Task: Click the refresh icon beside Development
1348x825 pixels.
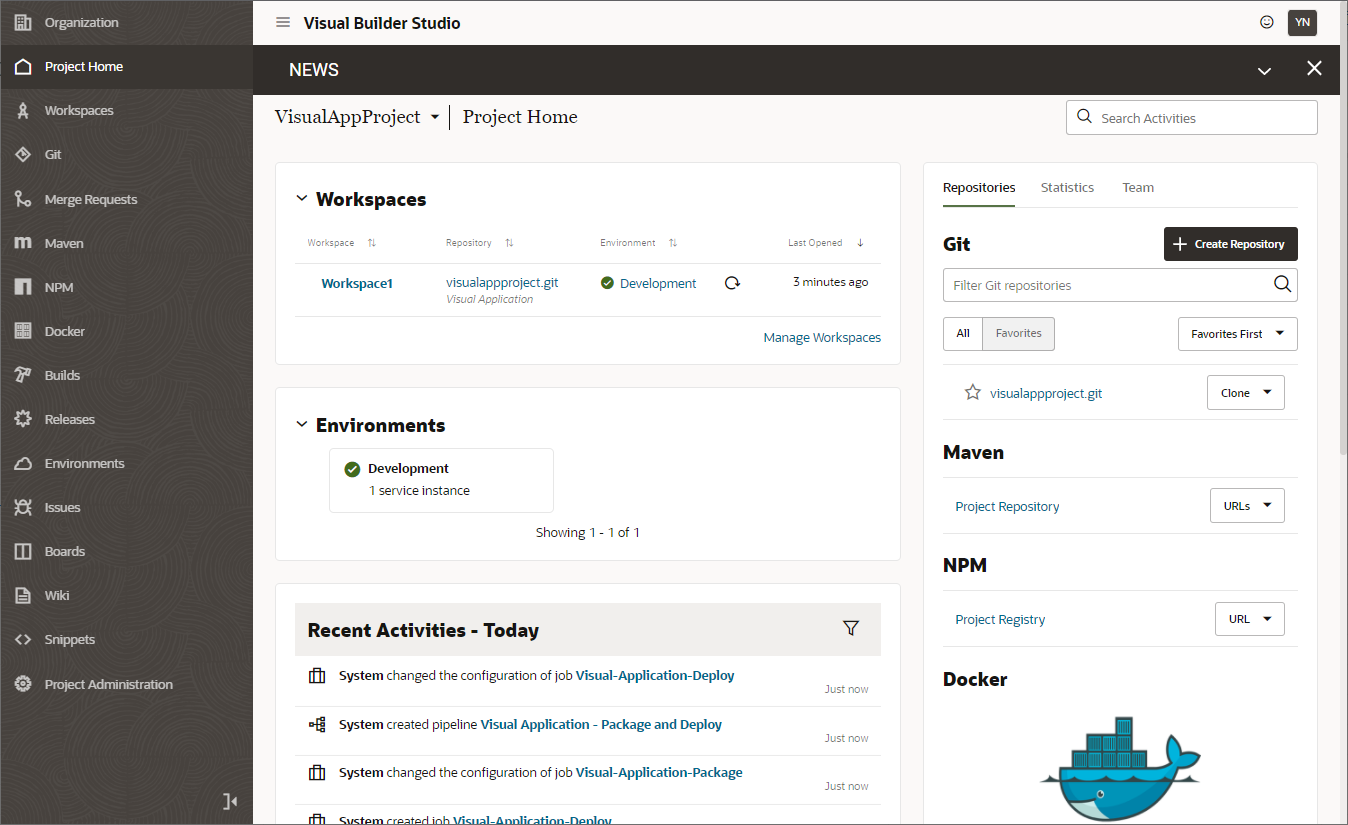Action: [x=732, y=283]
